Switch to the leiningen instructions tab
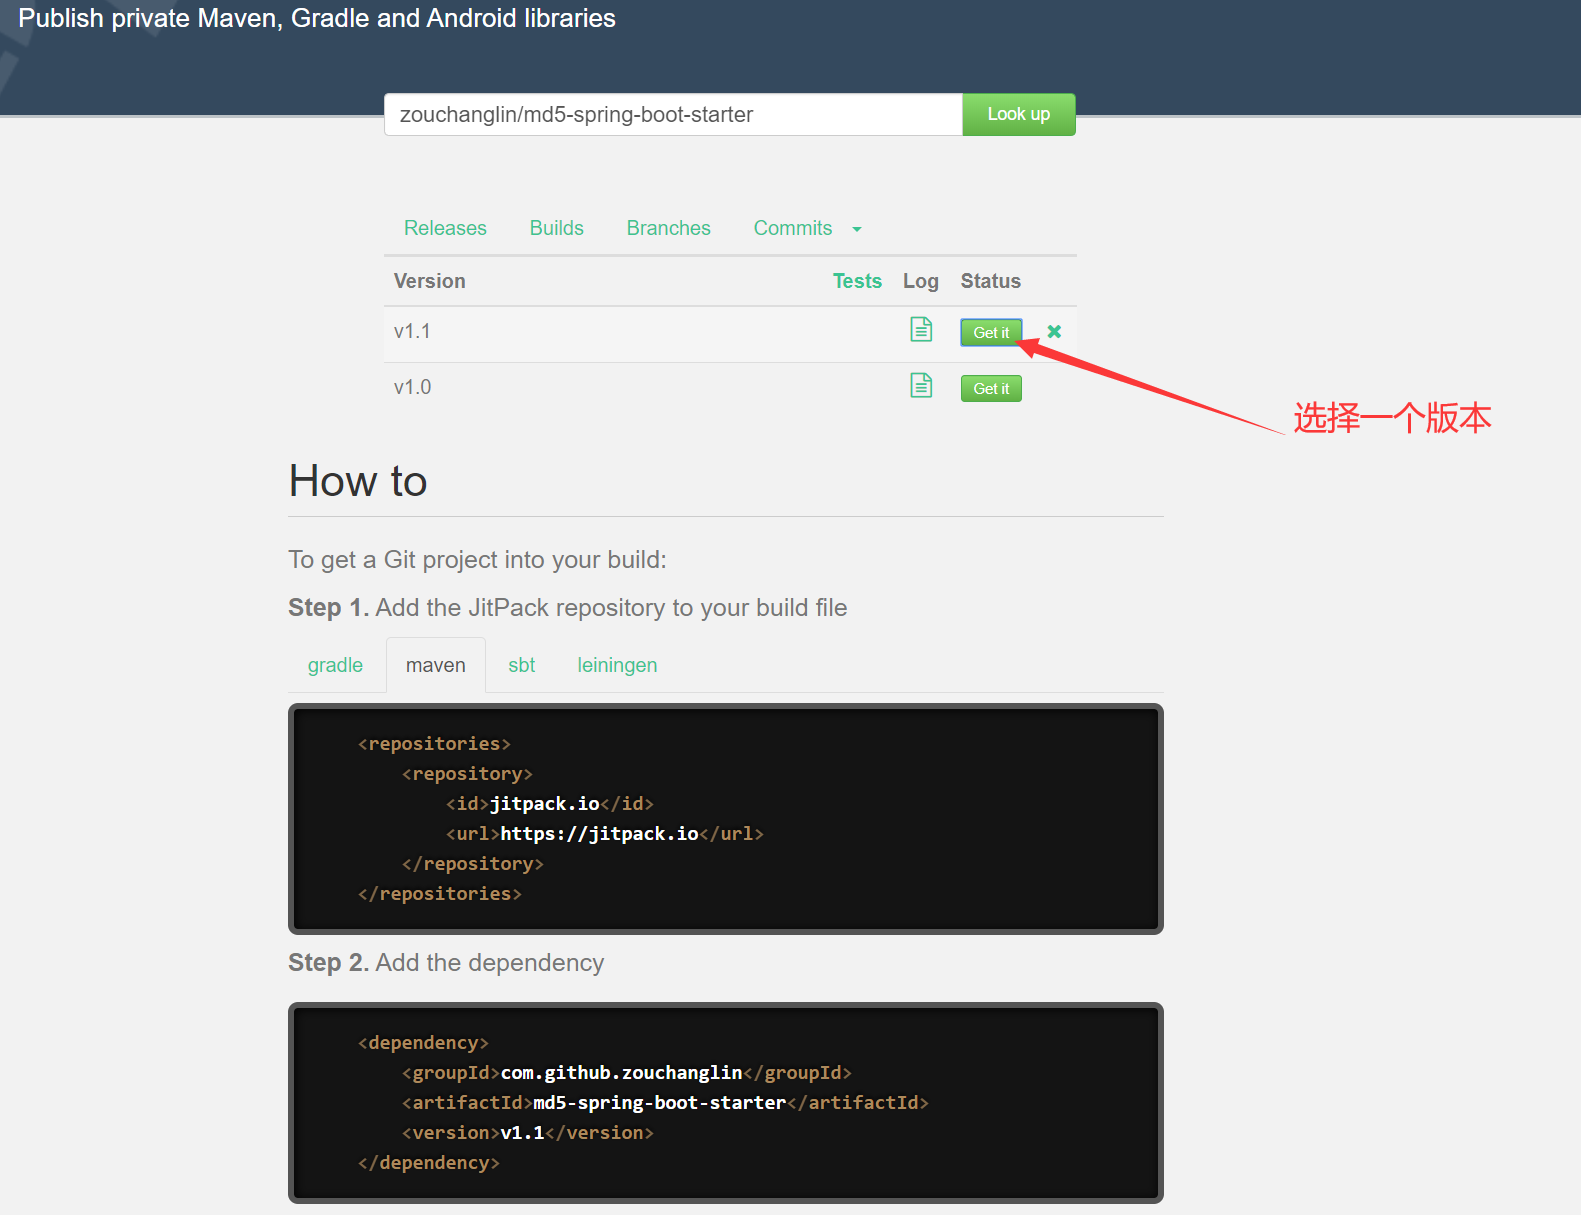The image size is (1581, 1215). point(617,665)
